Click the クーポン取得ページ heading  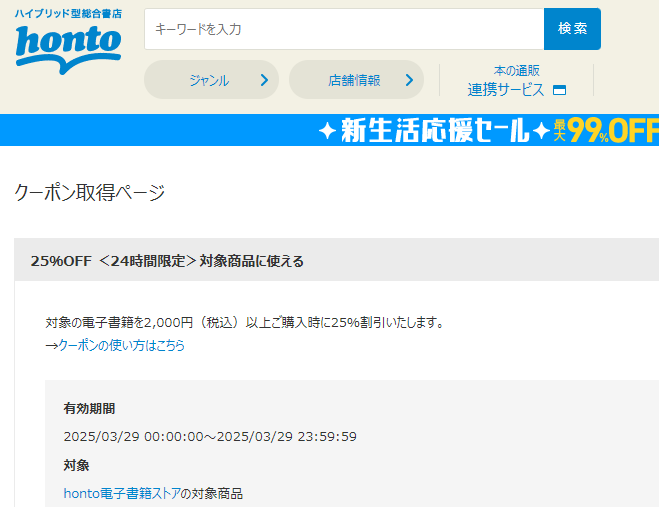click(x=90, y=193)
